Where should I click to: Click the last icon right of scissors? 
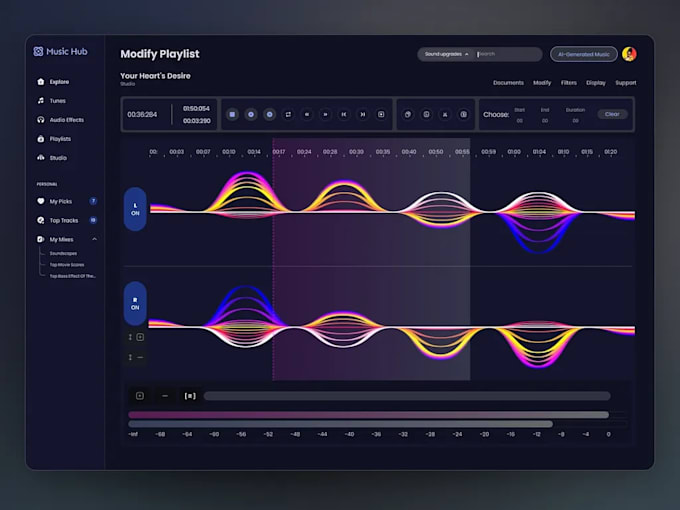click(464, 114)
